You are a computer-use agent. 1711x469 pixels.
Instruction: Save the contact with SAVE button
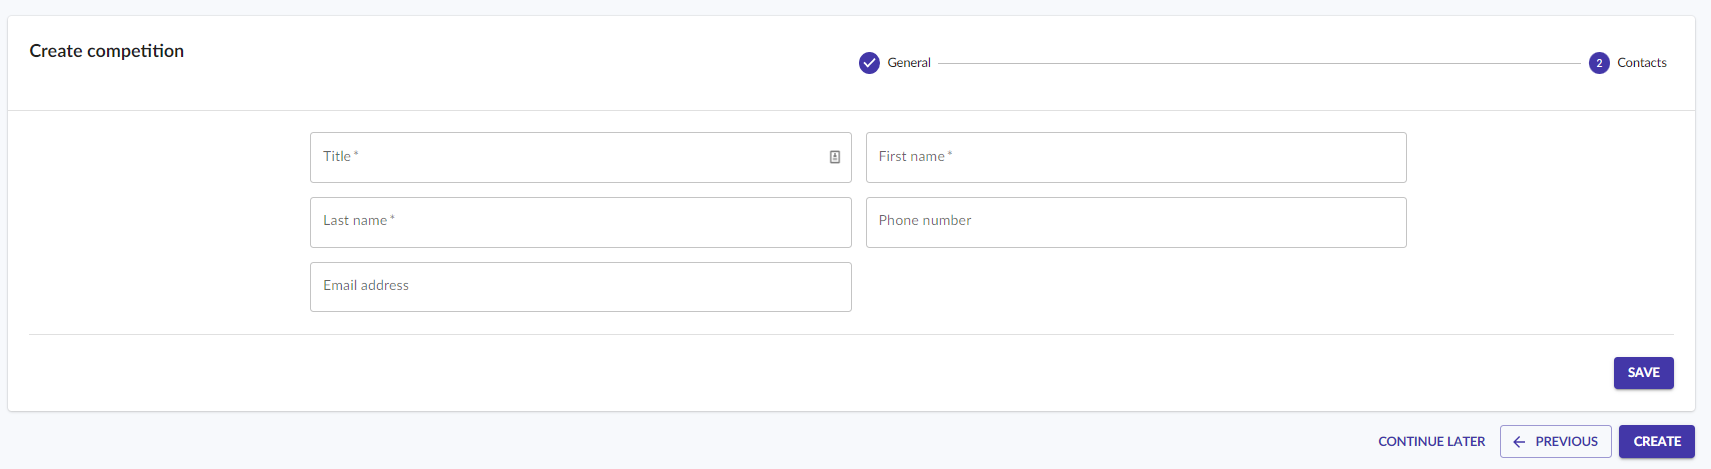pyautogui.click(x=1643, y=373)
